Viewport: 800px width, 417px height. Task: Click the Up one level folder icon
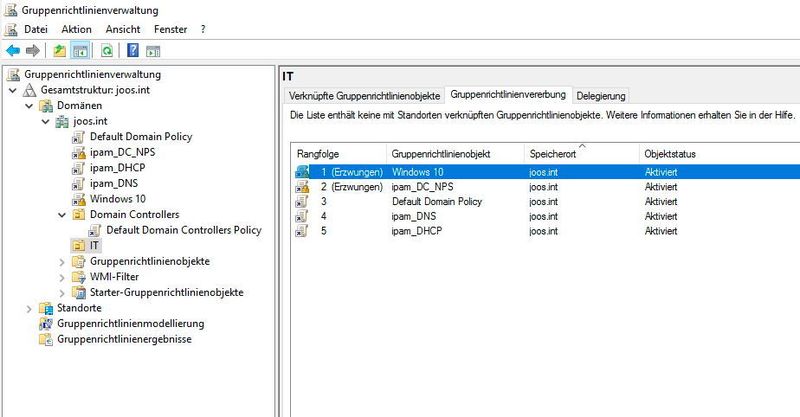(x=60, y=51)
